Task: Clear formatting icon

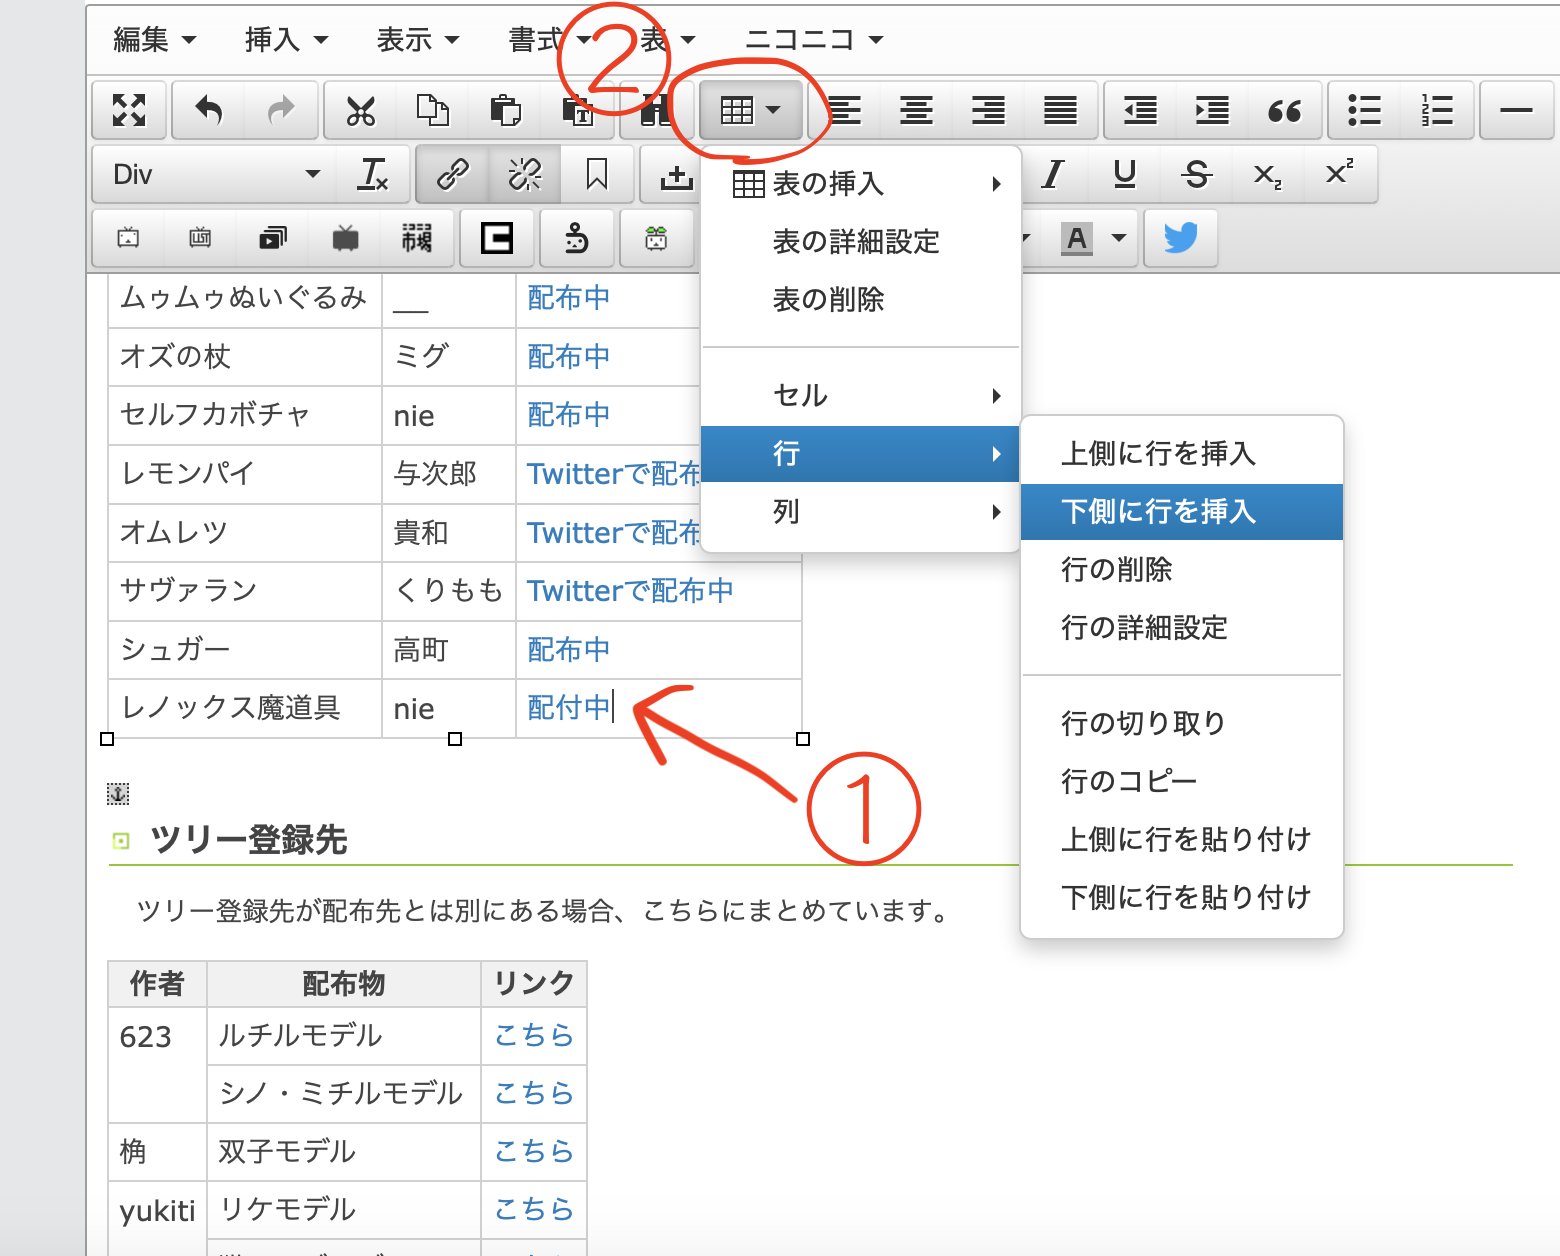Action: (x=373, y=175)
